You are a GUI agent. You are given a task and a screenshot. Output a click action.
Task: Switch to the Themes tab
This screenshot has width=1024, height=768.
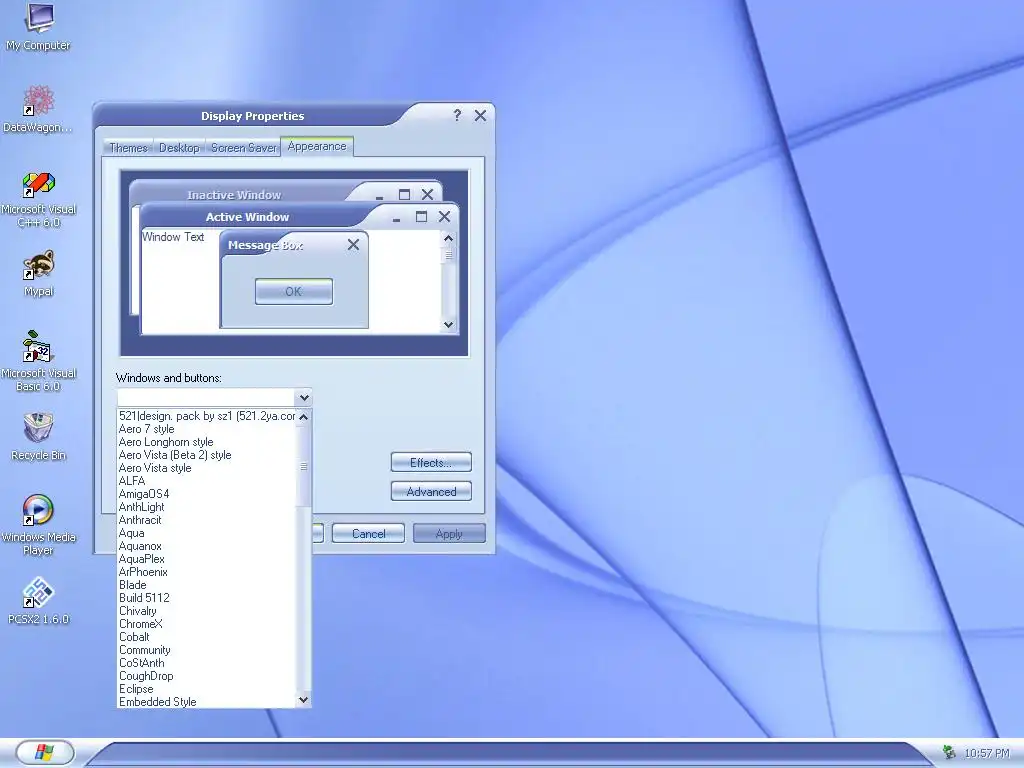[128, 148]
